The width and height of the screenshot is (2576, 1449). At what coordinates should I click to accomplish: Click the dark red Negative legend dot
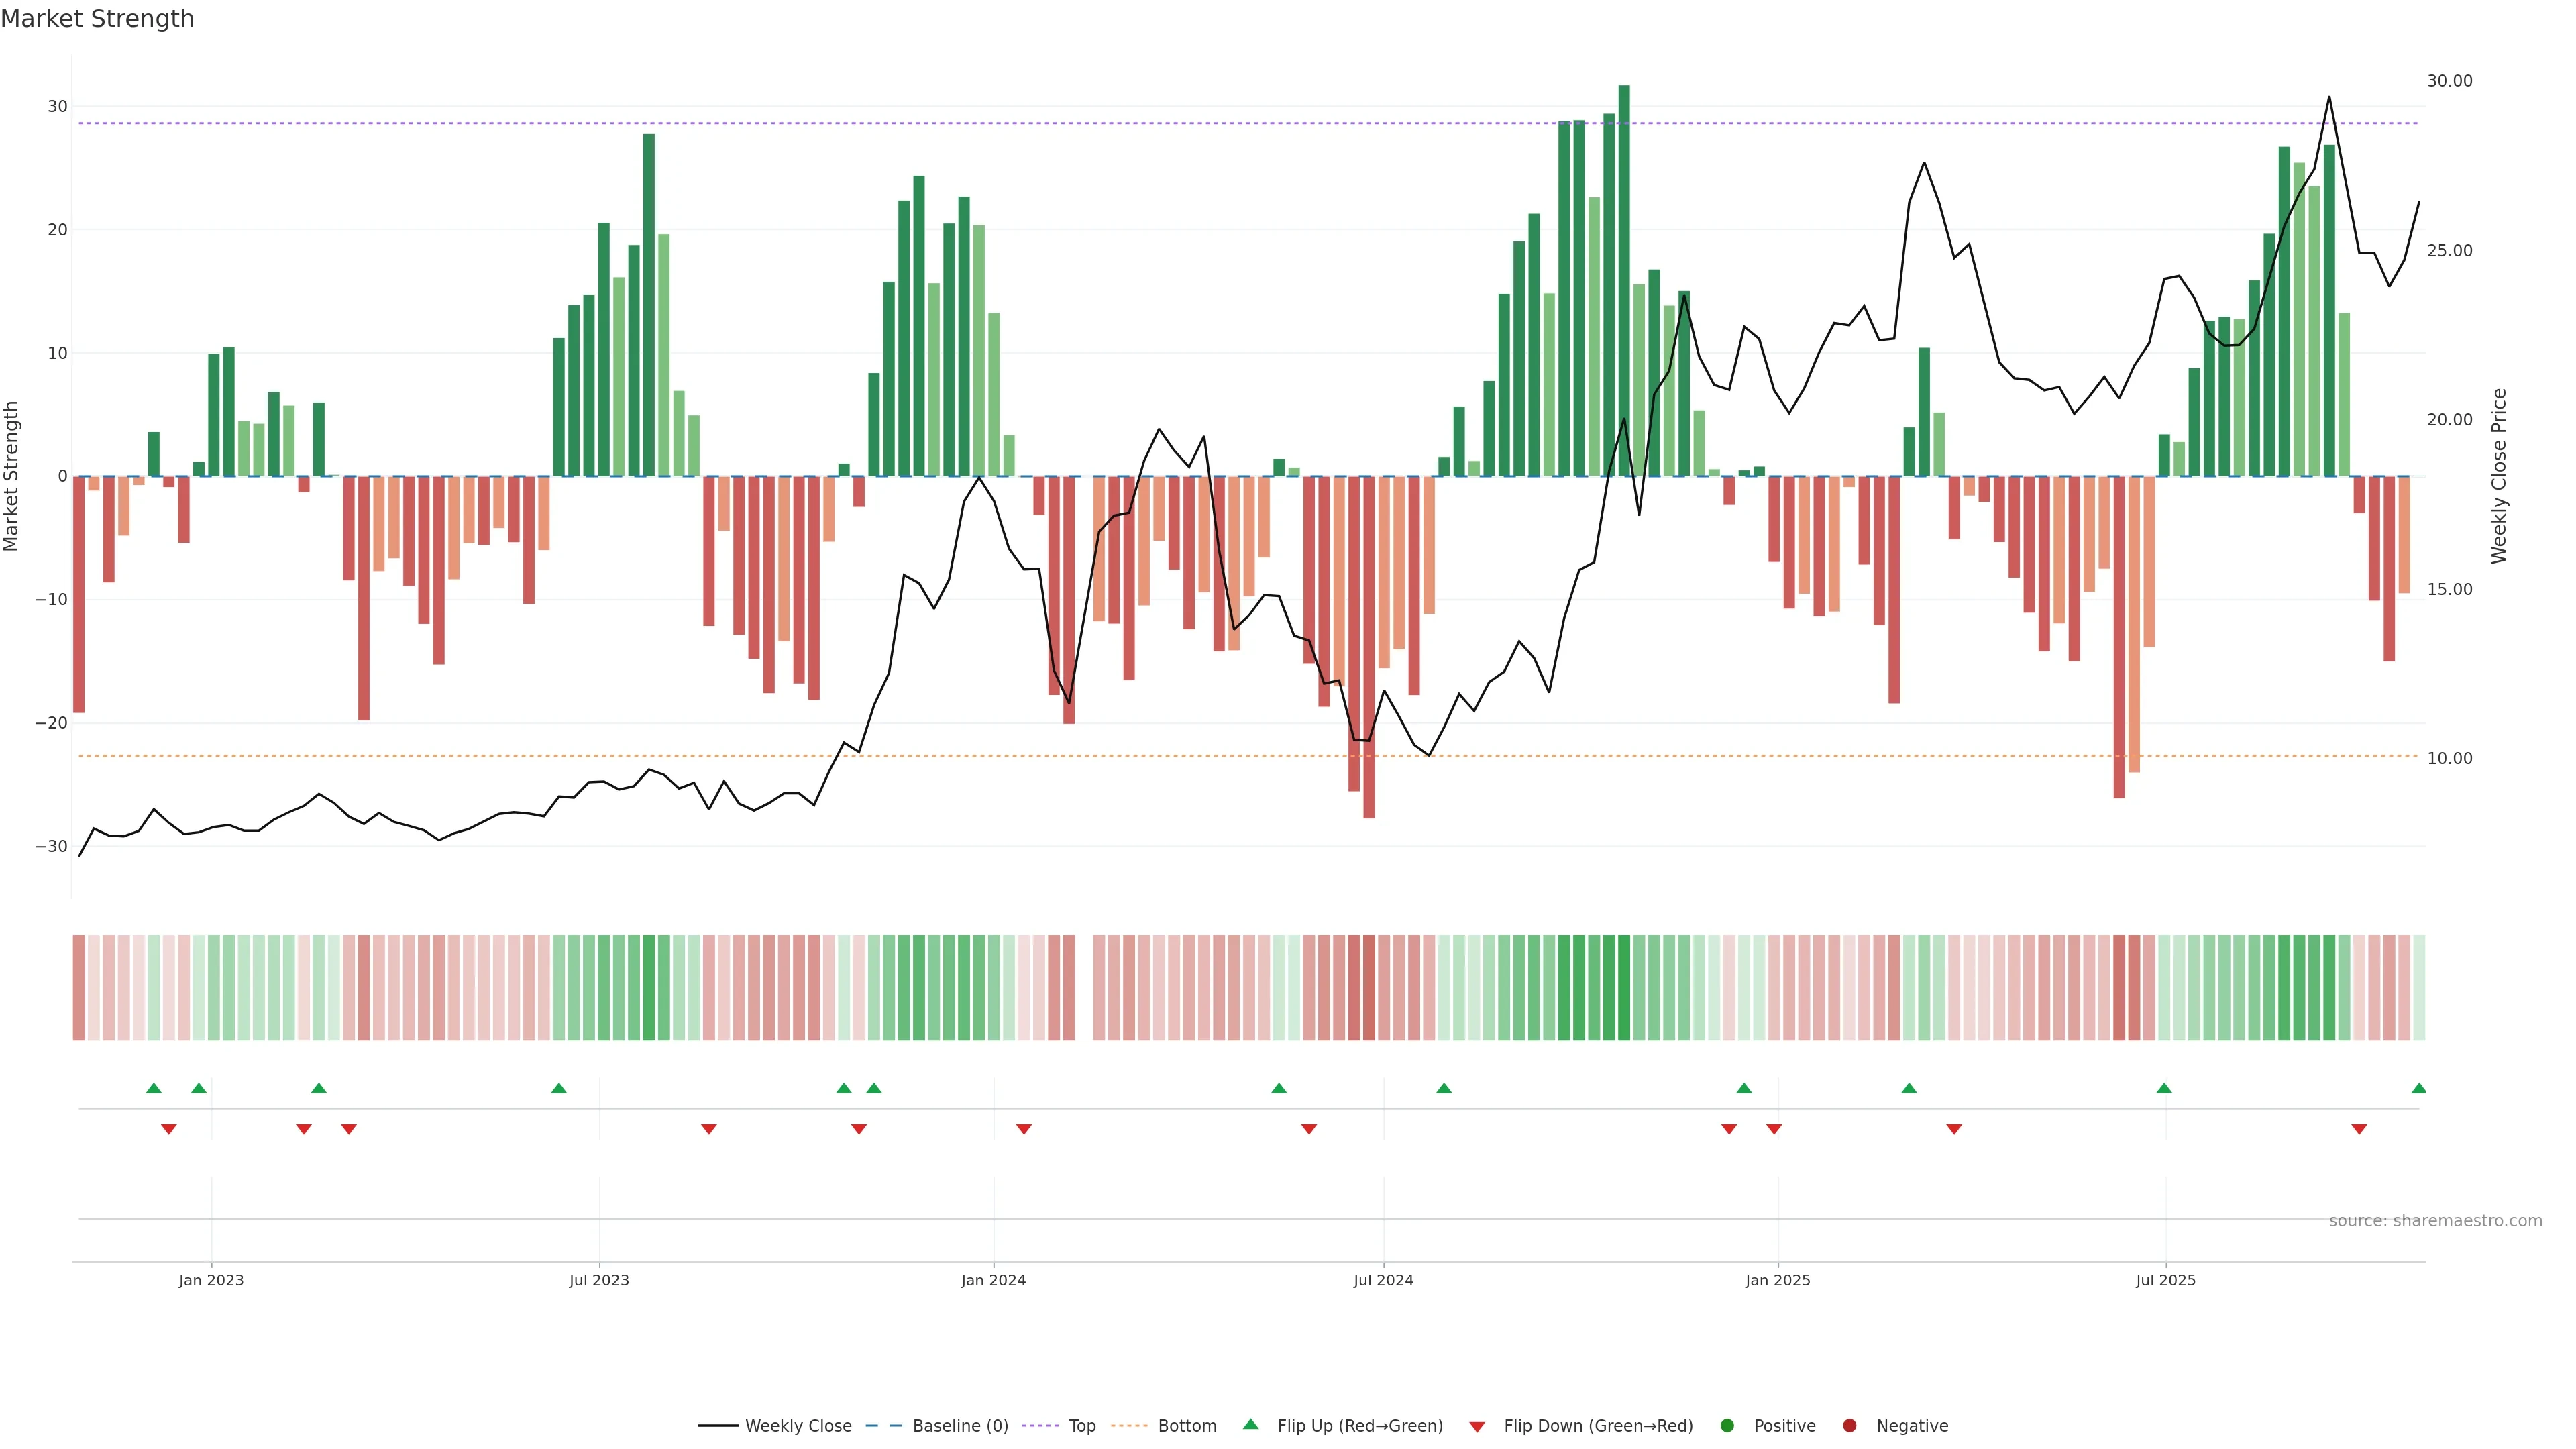tap(1849, 1426)
